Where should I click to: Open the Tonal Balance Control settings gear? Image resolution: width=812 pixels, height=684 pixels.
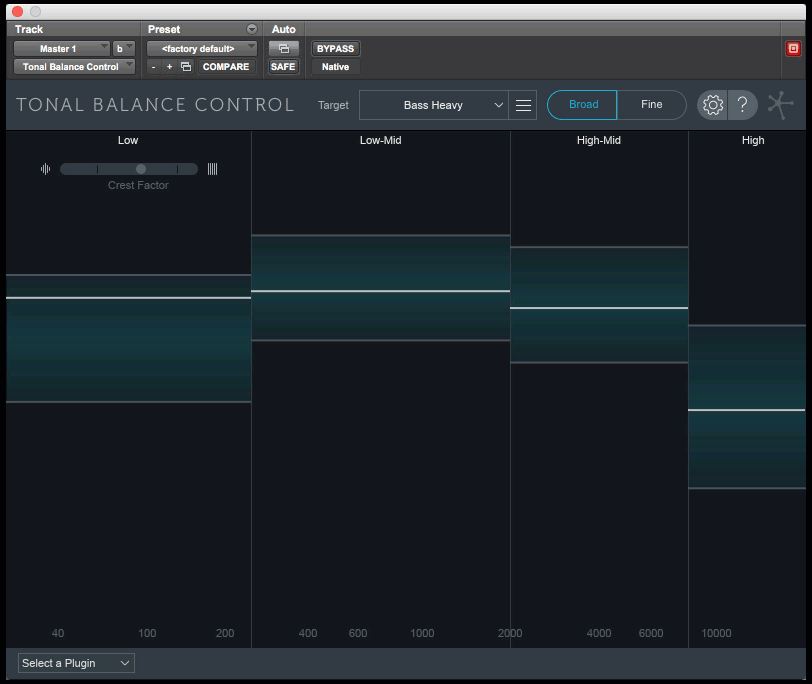(713, 105)
